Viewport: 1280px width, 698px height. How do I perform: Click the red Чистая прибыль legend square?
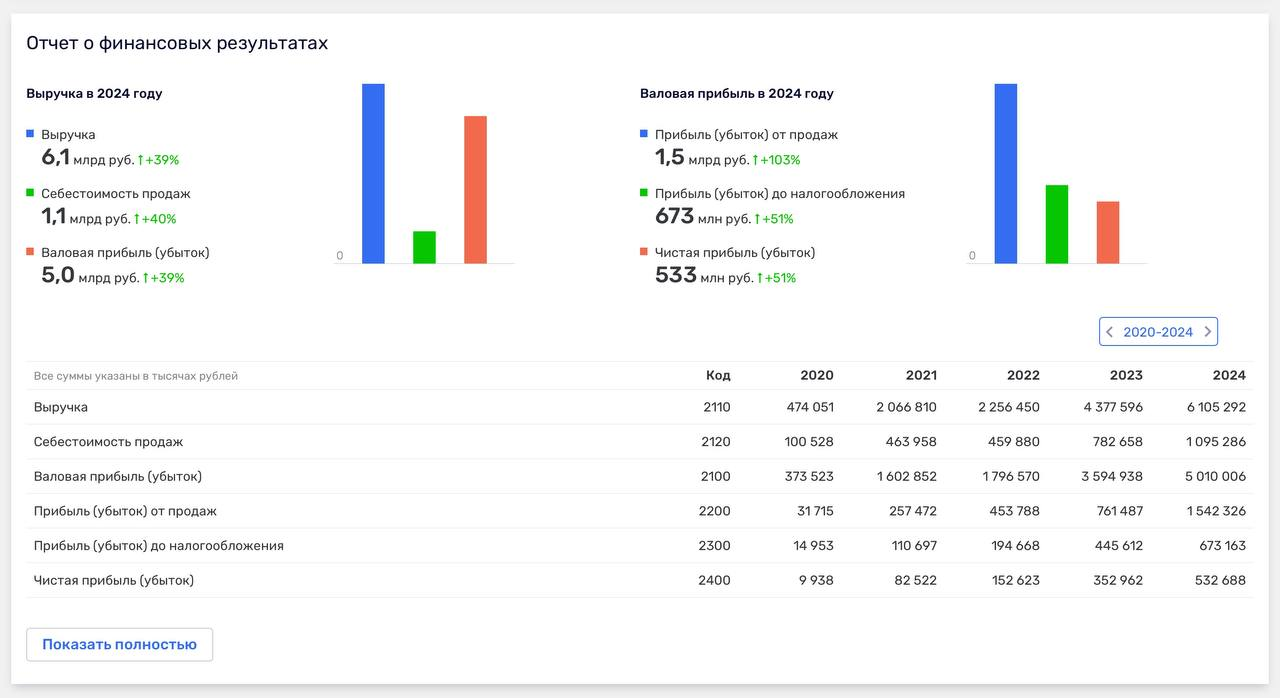(x=644, y=252)
